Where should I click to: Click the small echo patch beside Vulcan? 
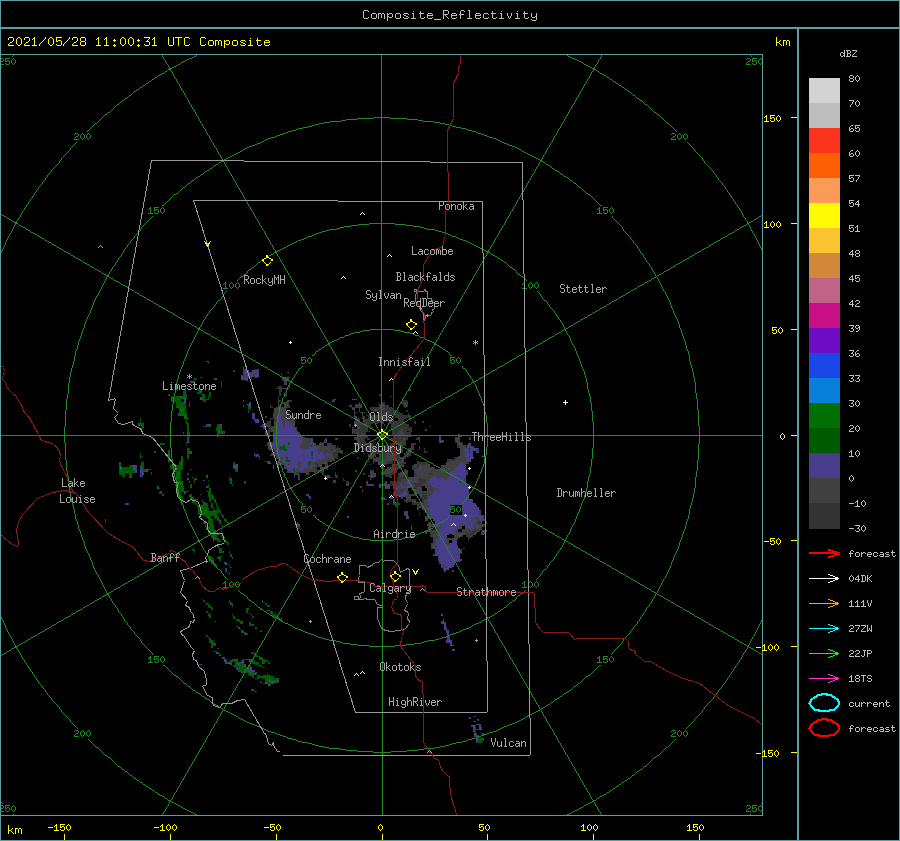coord(476,730)
